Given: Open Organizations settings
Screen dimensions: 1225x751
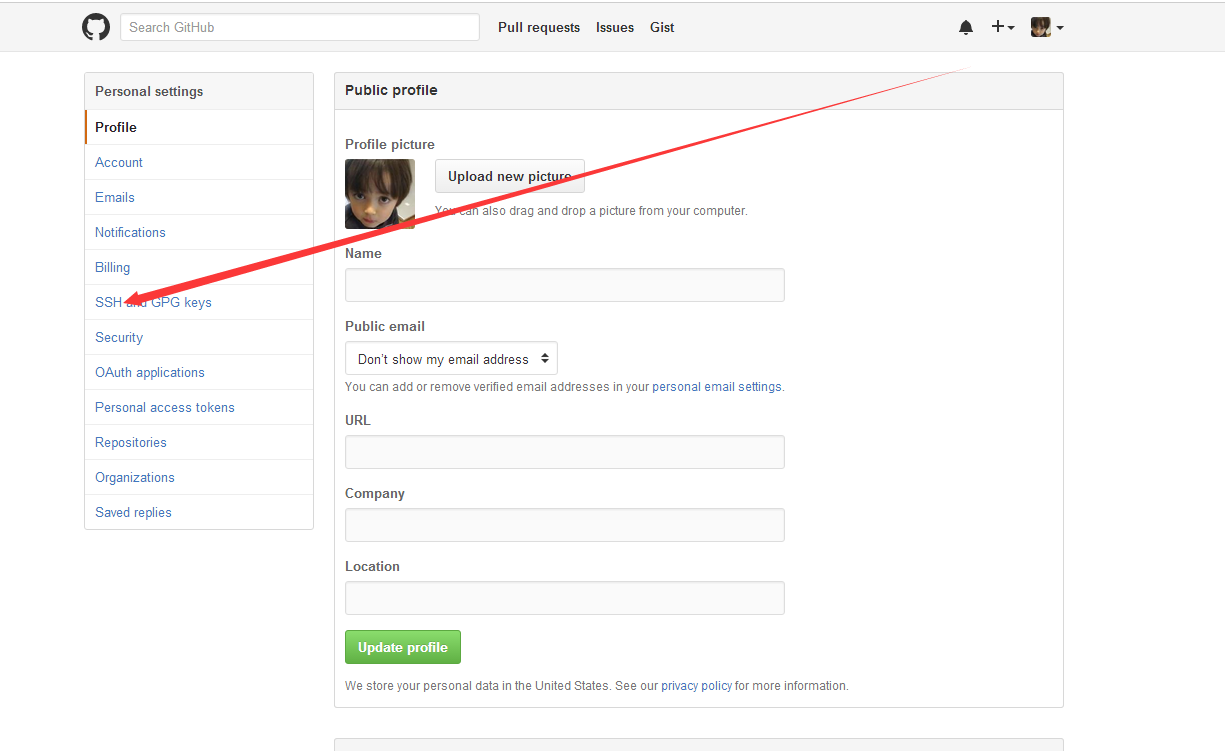Looking at the screenshot, I should point(199,477).
